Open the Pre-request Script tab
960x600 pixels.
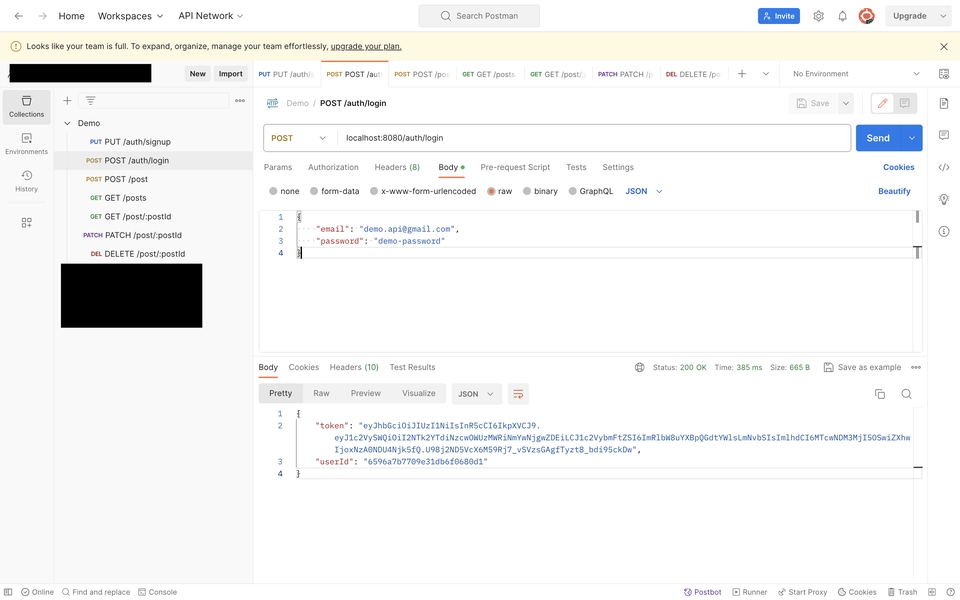(x=515, y=167)
